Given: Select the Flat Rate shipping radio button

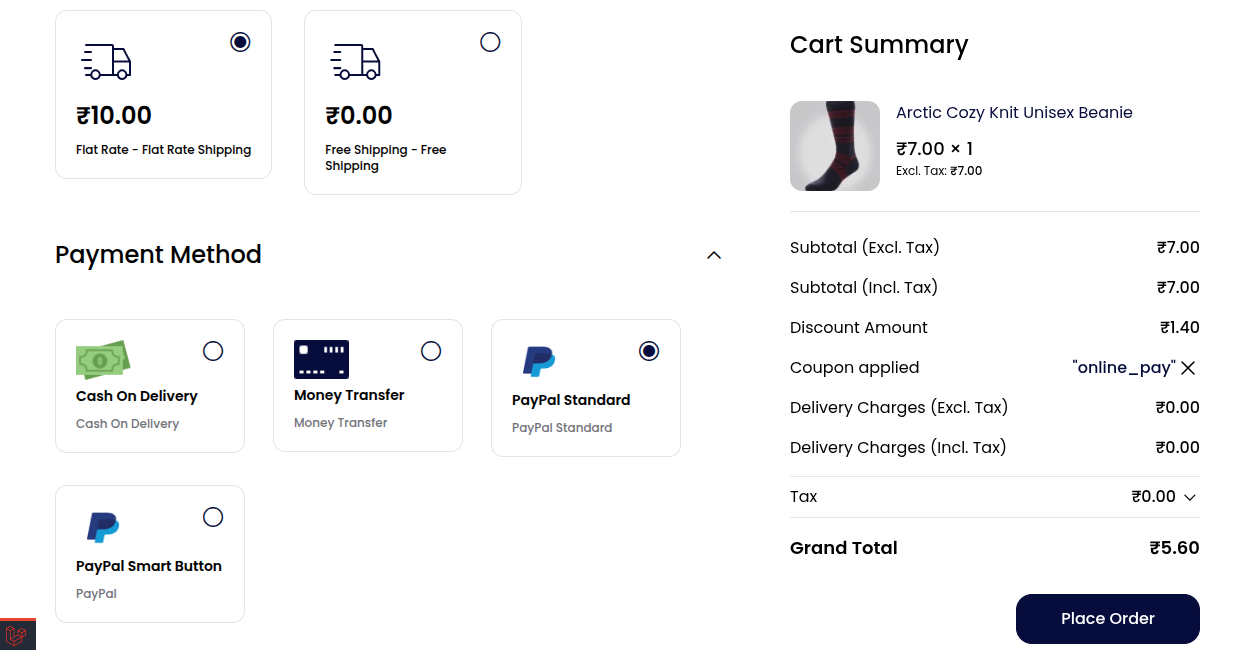Looking at the screenshot, I should (x=240, y=42).
